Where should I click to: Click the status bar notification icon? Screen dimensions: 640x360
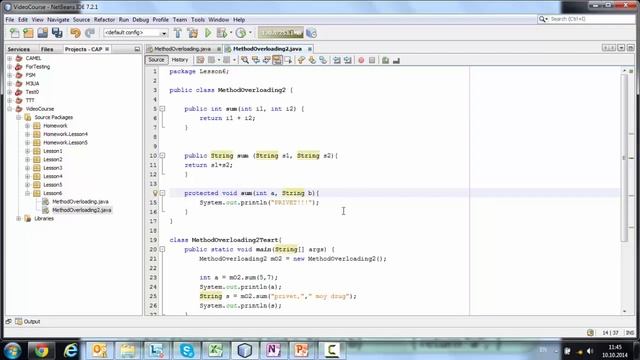(590, 333)
